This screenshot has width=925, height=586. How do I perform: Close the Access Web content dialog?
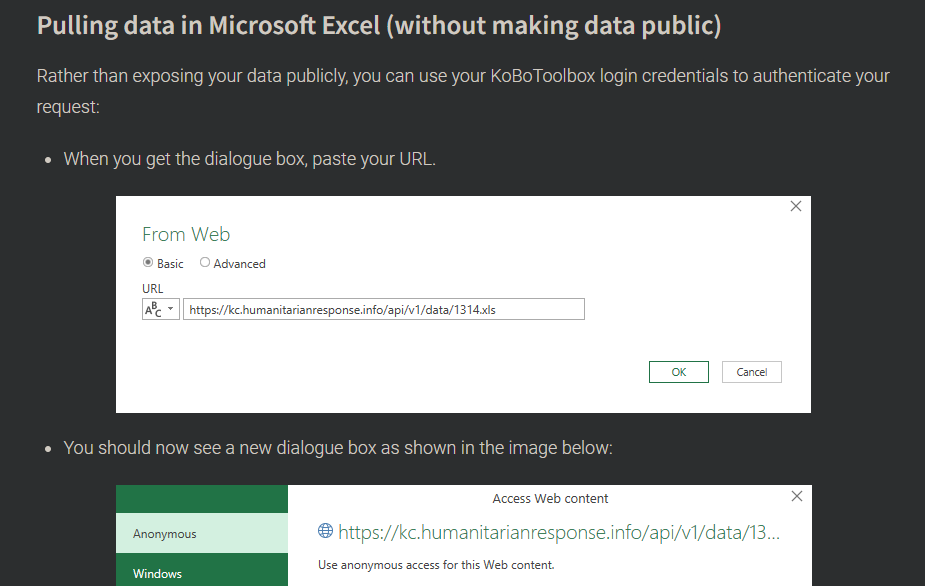(x=796, y=496)
